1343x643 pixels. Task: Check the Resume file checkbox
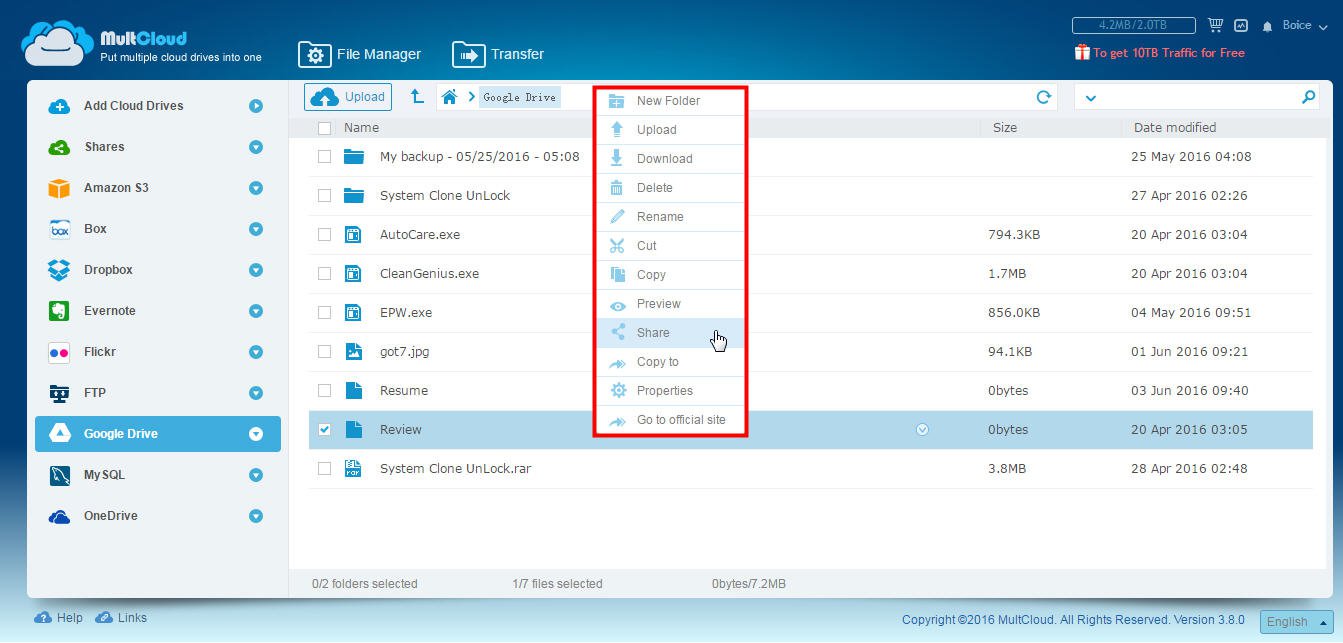tap(324, 390)
